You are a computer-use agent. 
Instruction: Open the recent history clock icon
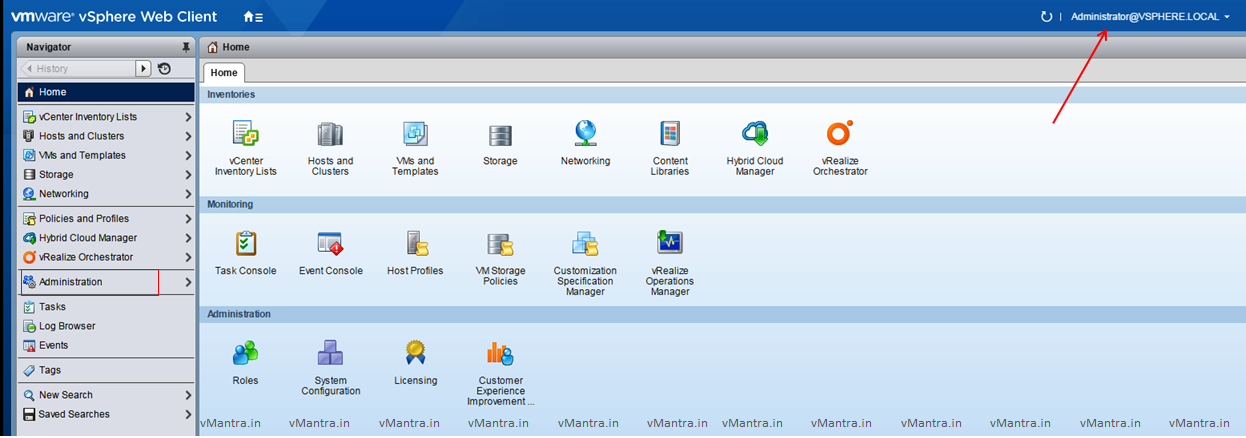pyautogui.click(x=164, y=69)
